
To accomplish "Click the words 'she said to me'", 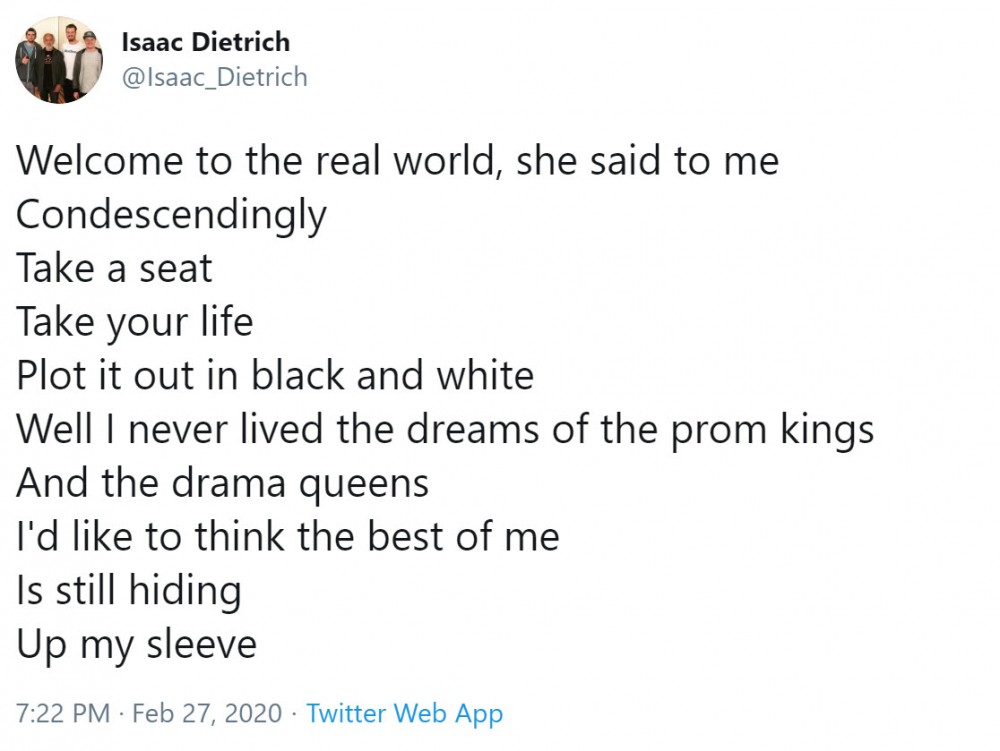I will tap(647, 161).
